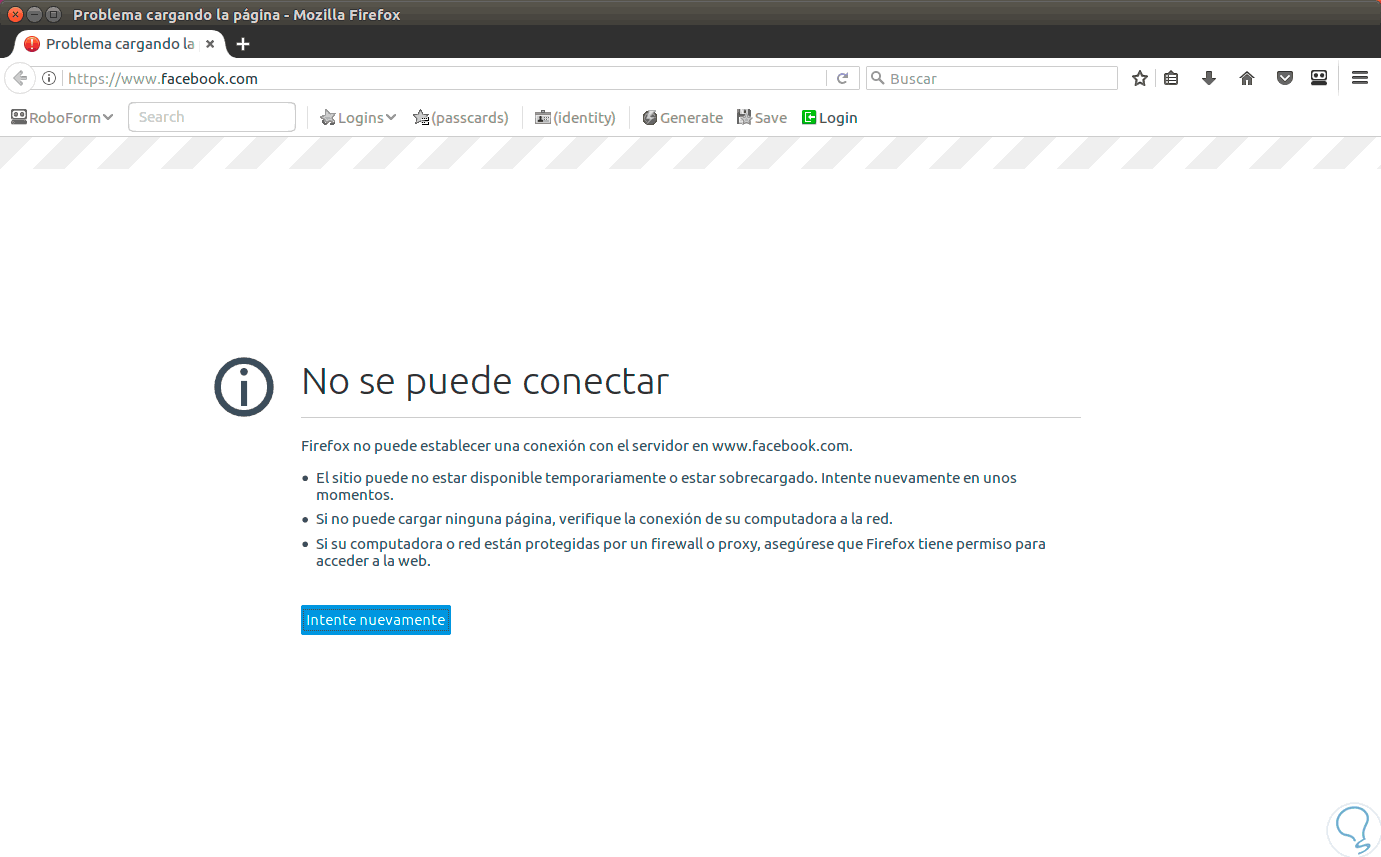Open the downloads arrow icon
Image resolution: width=1381 pixels, height=857 pixels.
click(x=1209, y=78)
